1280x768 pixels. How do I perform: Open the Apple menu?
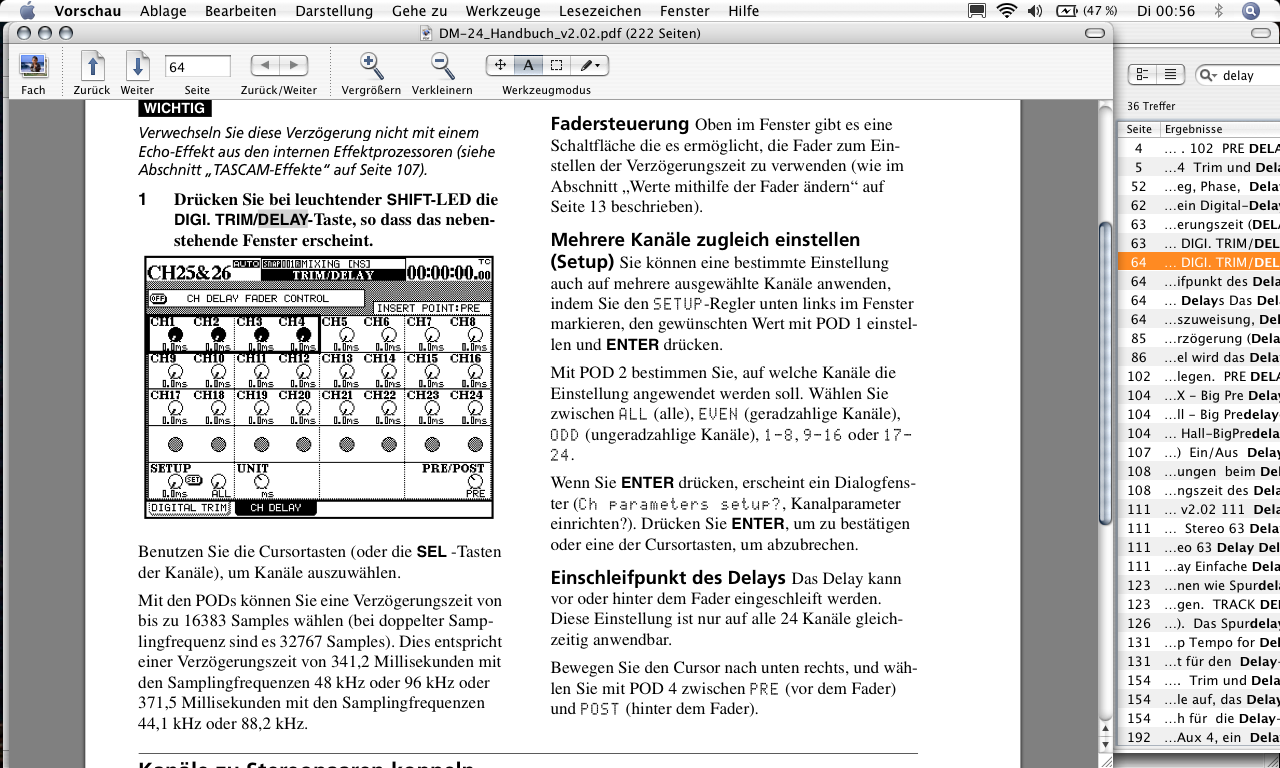point(27,11)
